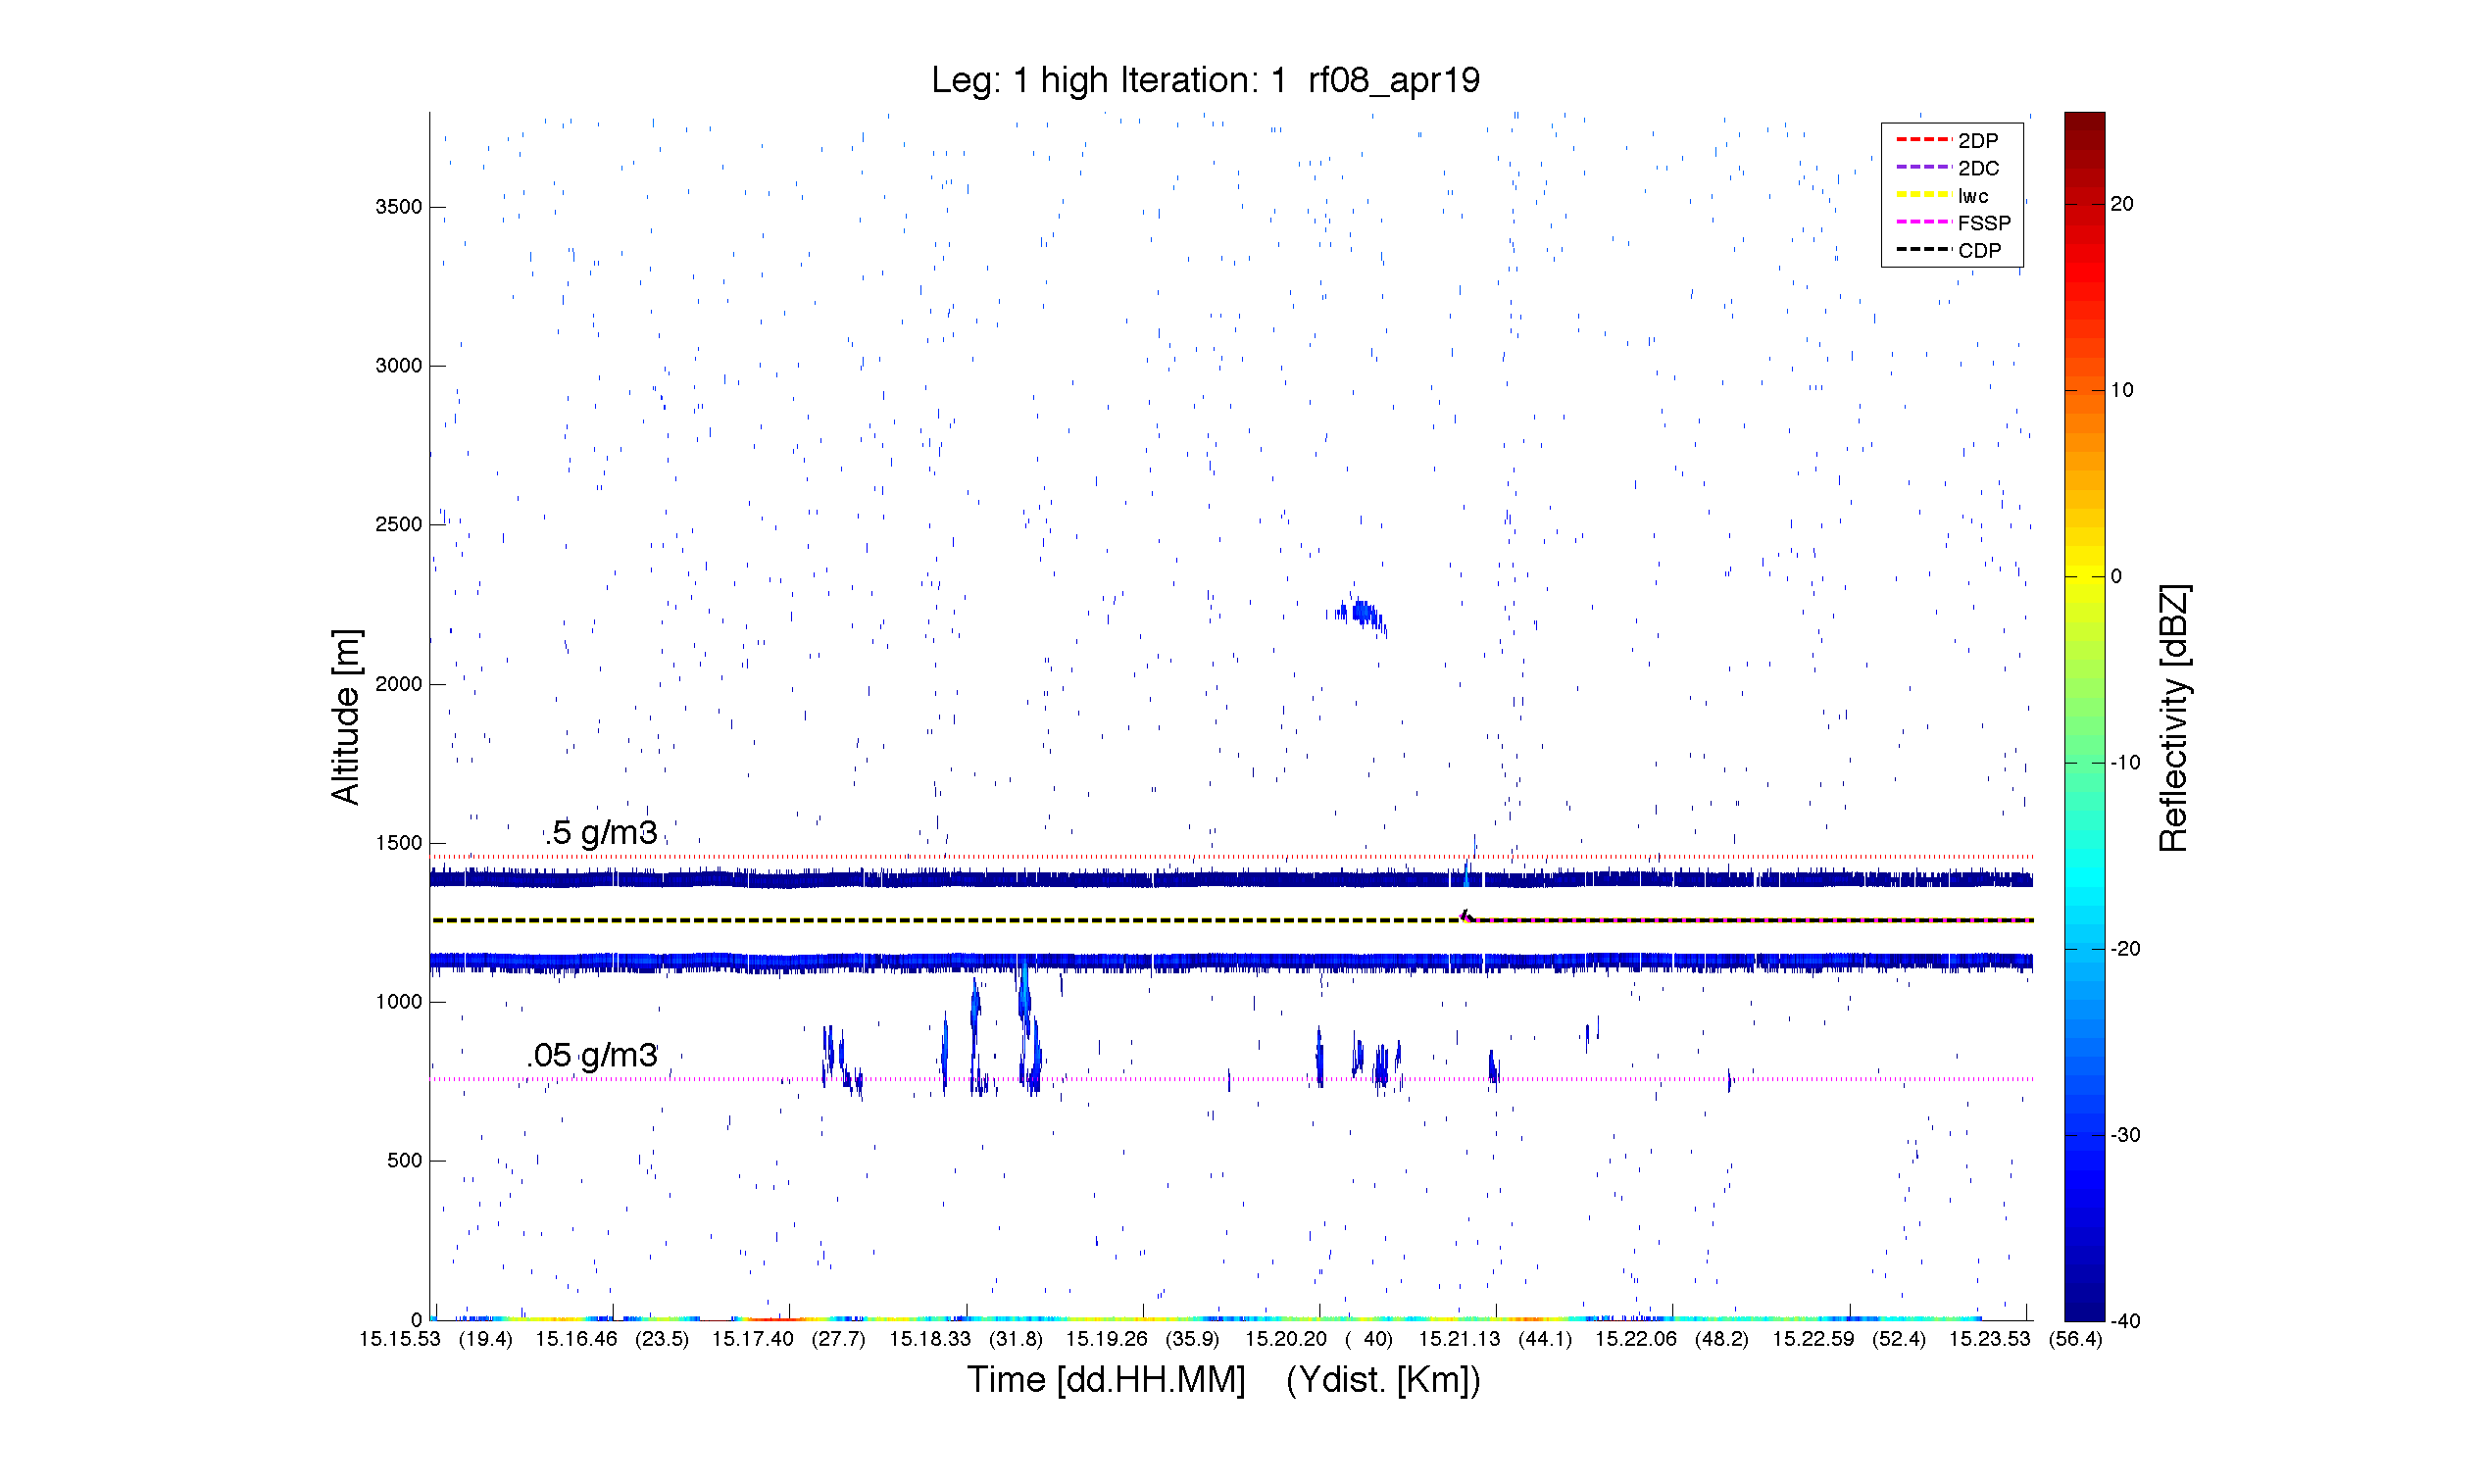
Task: Click the '.05 g/m3' annotation
Action: [x=592, y=1055]
